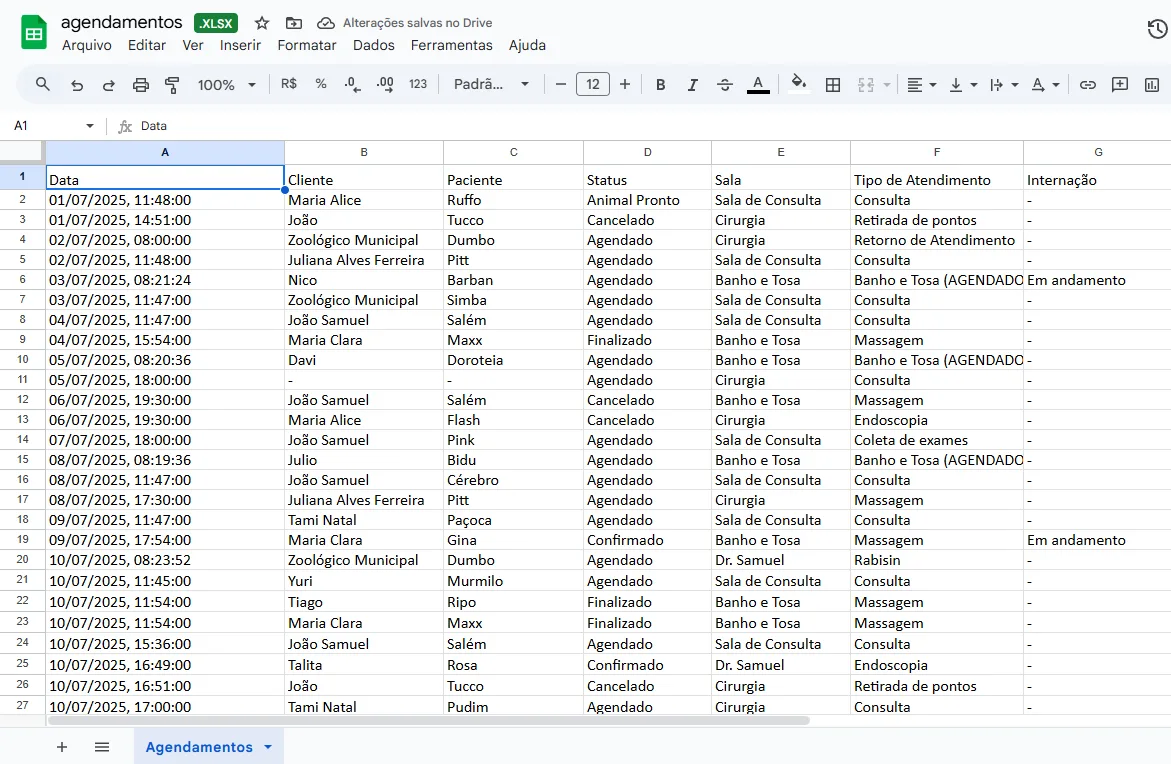Click the insert link icon

click(x=1087, y=85)
